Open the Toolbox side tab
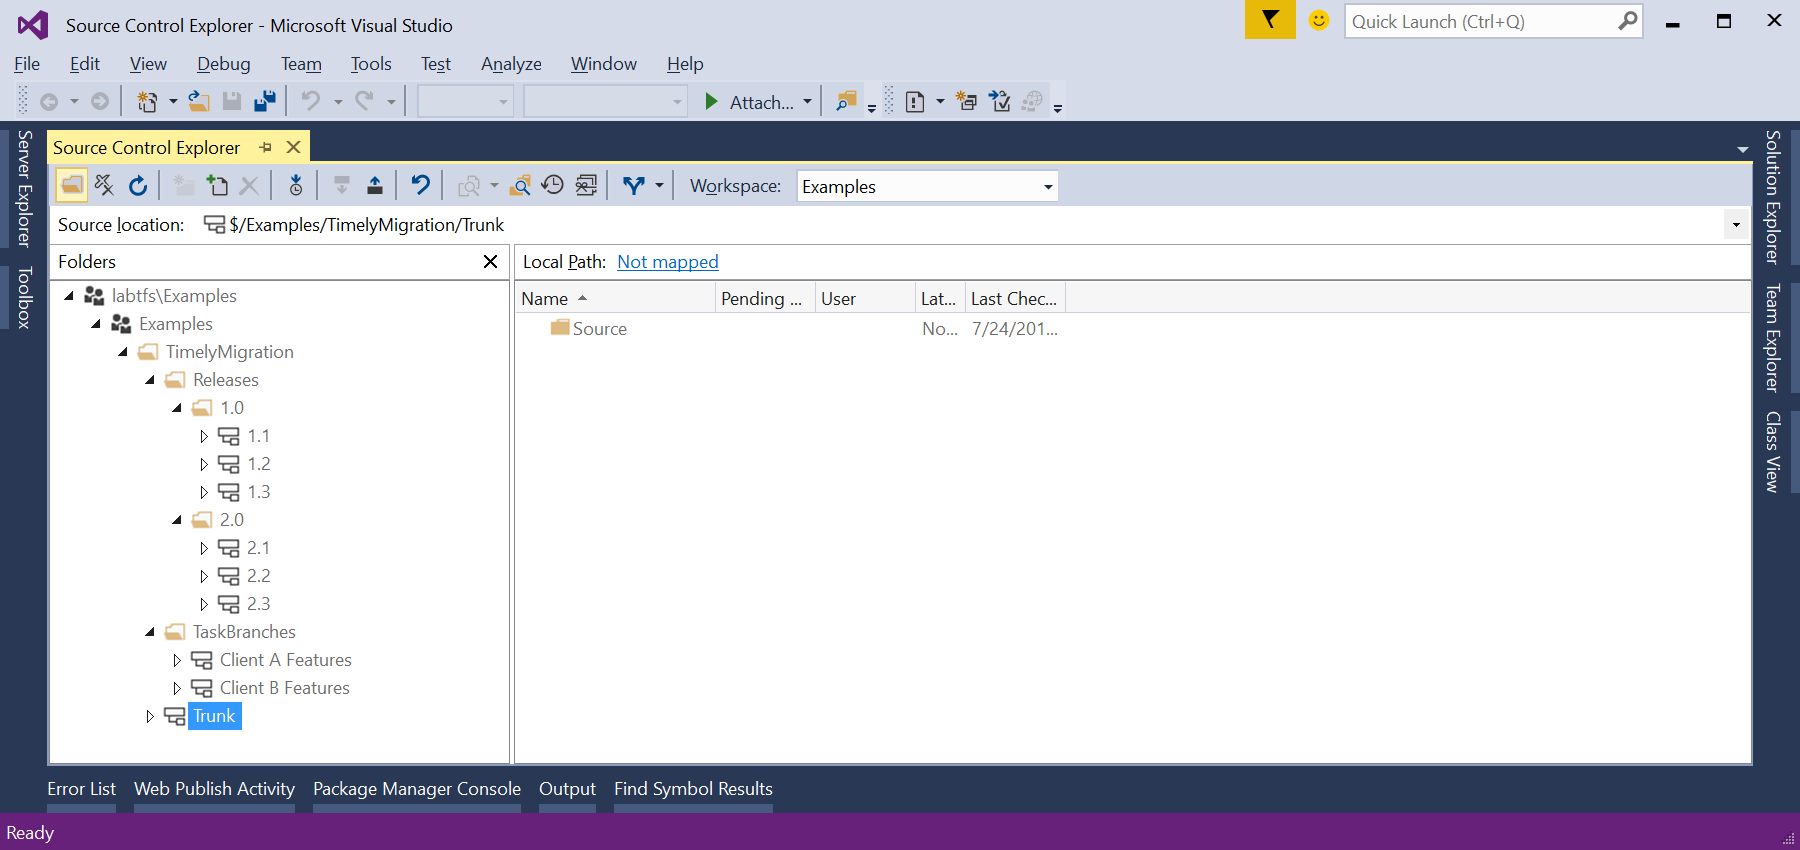1800x850 pixels. pyautogui.click(x=25, y=297)
